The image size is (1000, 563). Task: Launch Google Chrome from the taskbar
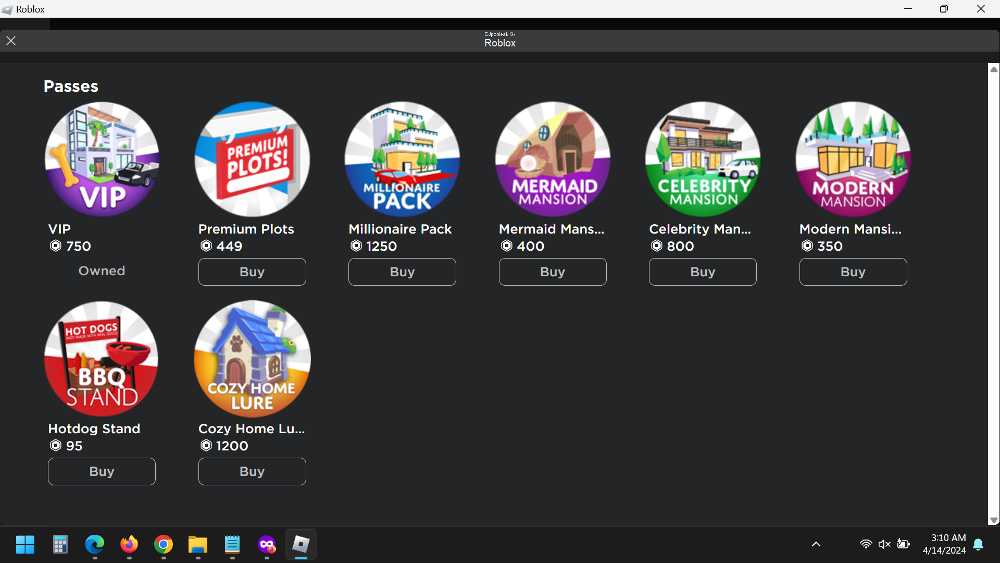click(163, 545)
